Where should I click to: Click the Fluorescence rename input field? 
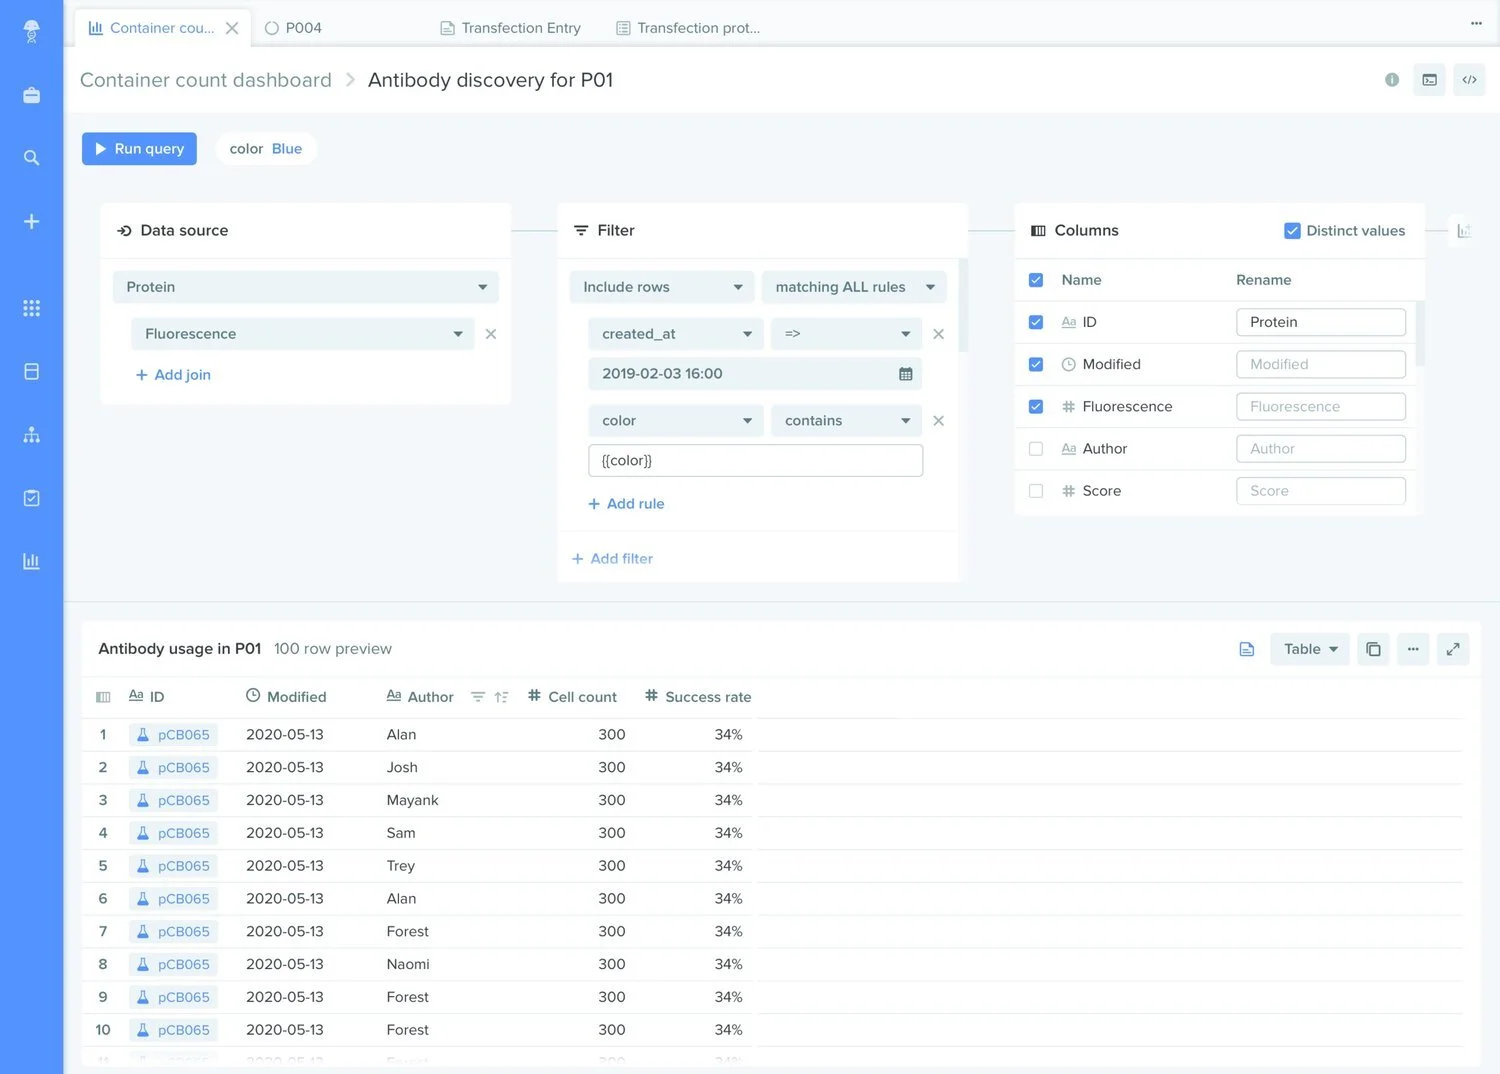click(x=1321, y=407)
